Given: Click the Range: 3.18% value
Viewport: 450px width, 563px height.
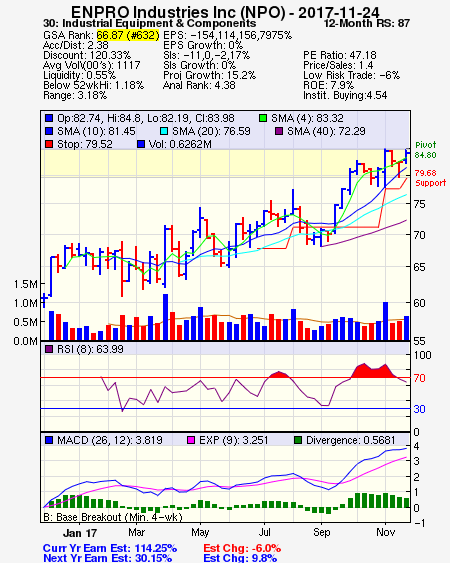Looking at the screenshot, I should [x=75, y=96].
